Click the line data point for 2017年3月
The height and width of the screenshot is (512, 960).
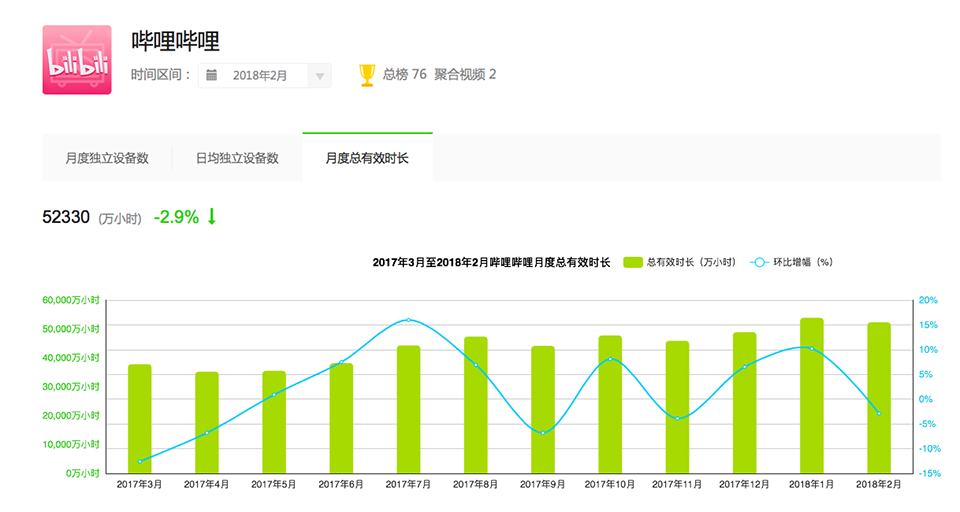click(140, 461)
